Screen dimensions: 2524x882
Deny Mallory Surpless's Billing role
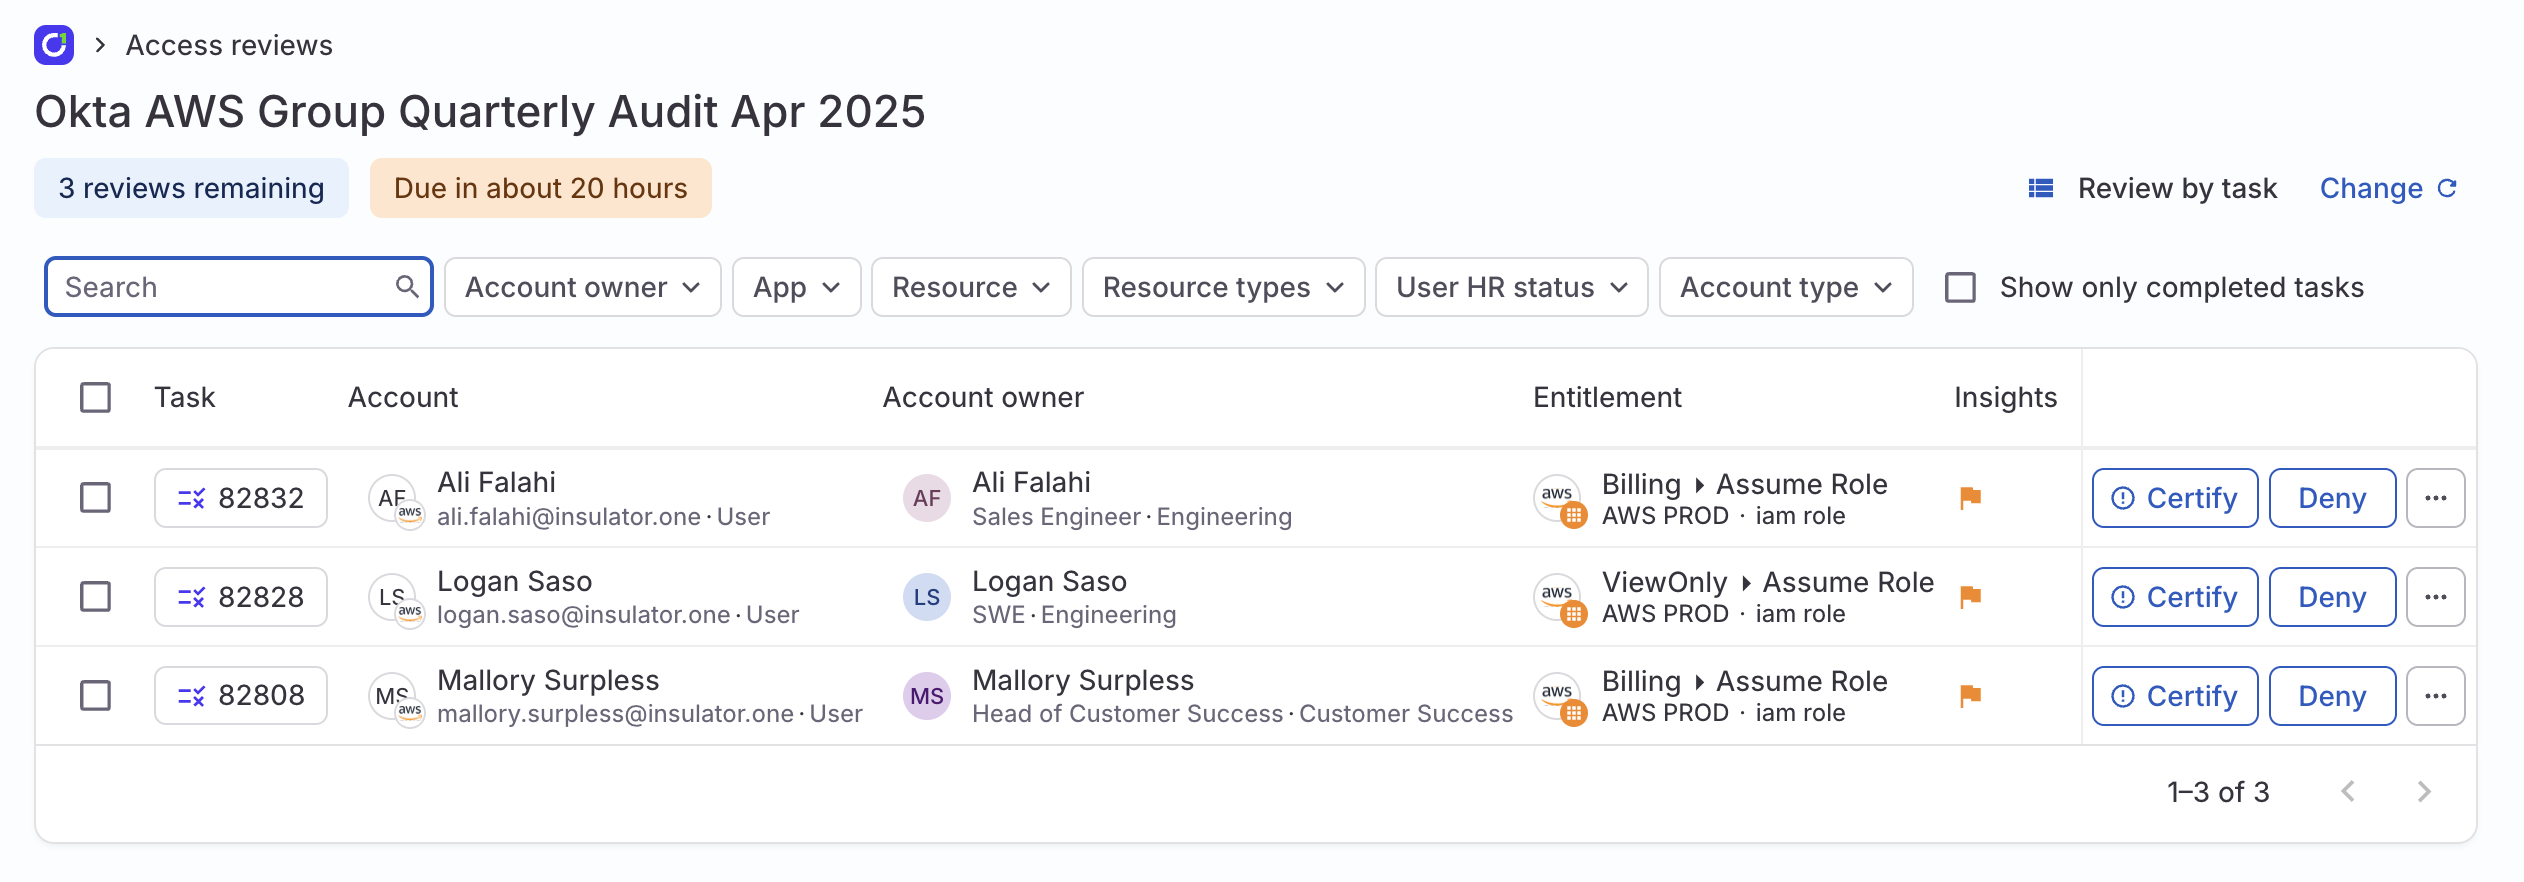coord(2331,696)
